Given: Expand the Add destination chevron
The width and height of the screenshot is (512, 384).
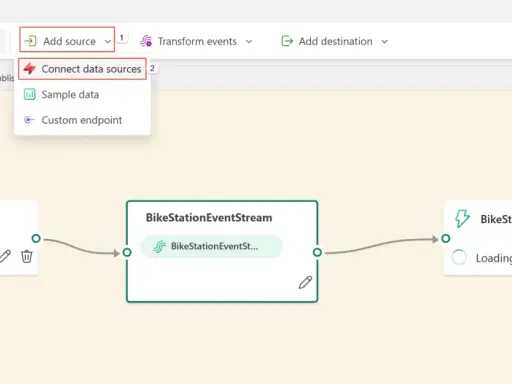Looking at the screenshot, I should (x=385, y=42).
